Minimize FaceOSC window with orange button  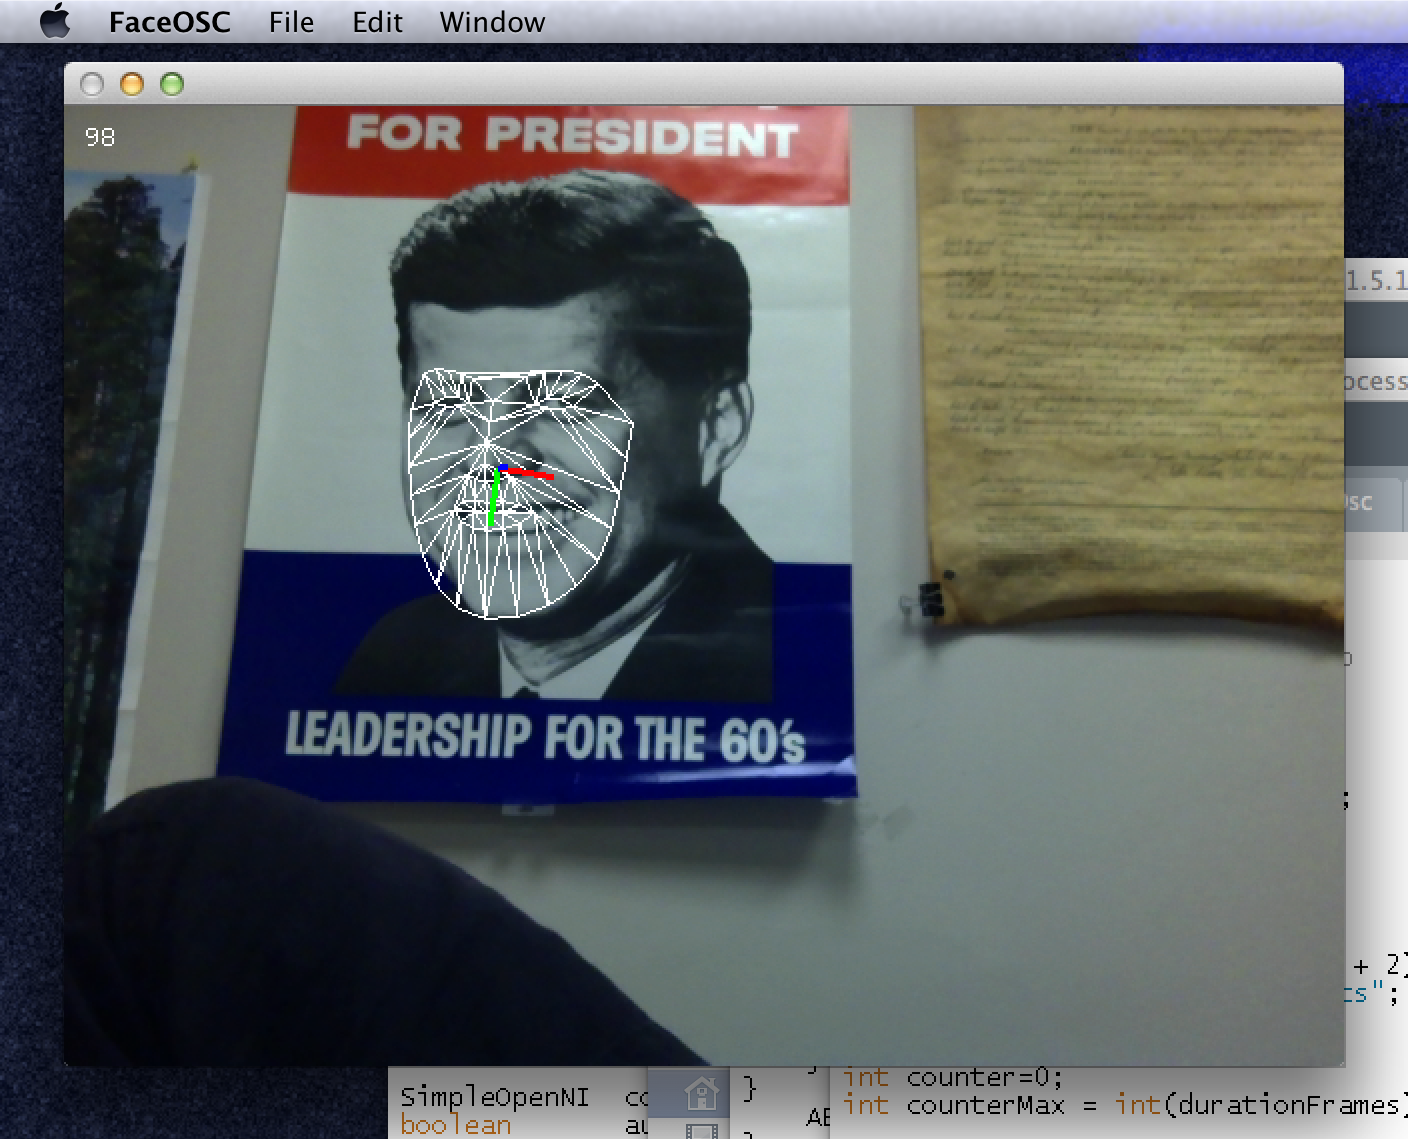(132, 85)
